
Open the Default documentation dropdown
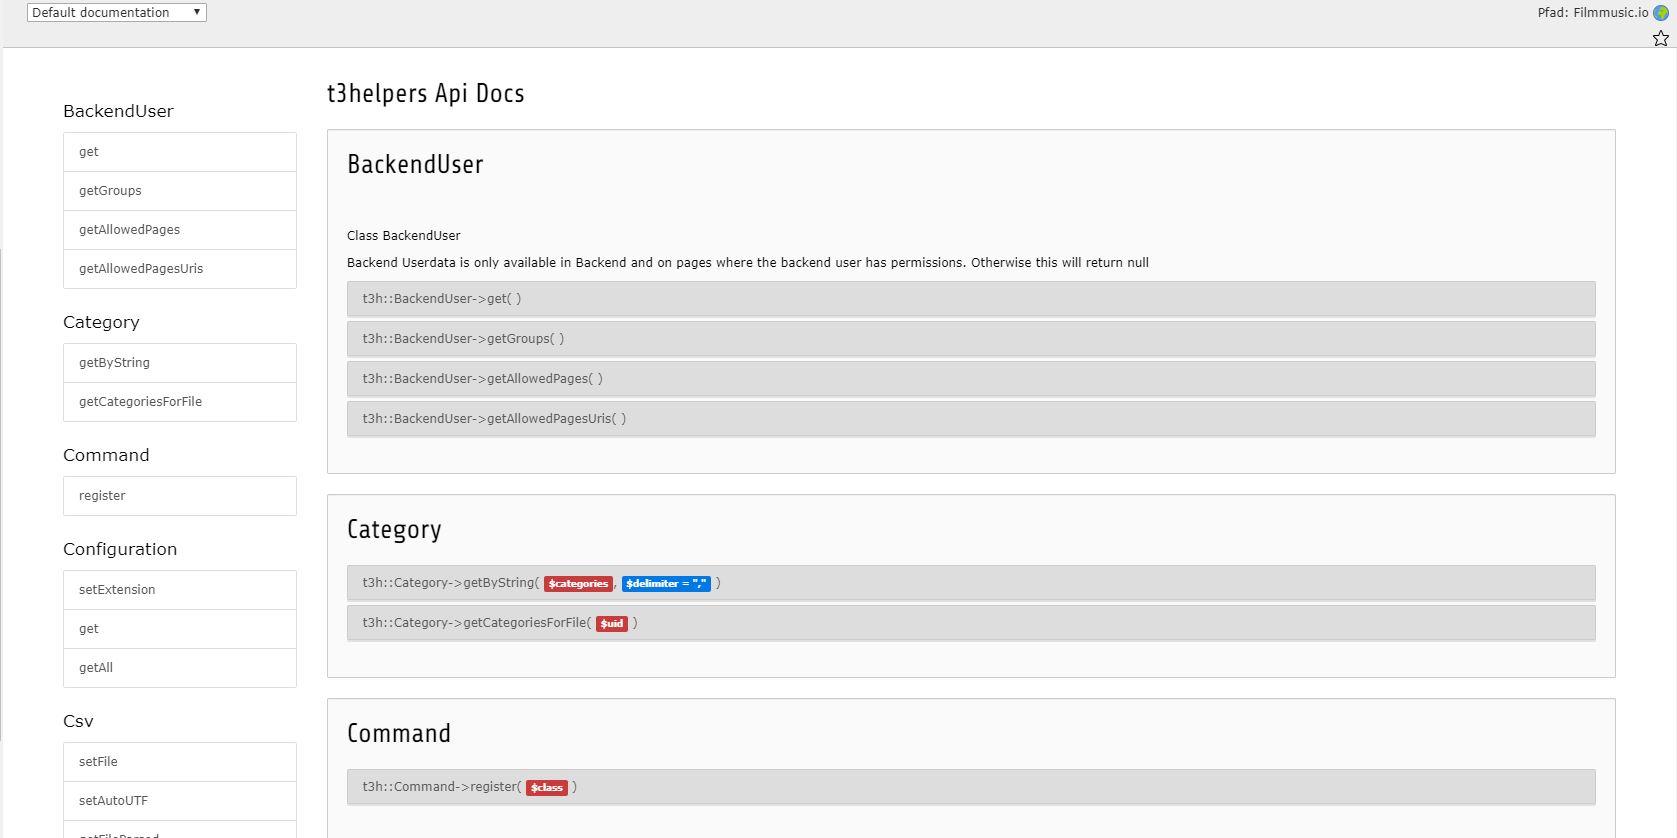[x=117, y=12]
